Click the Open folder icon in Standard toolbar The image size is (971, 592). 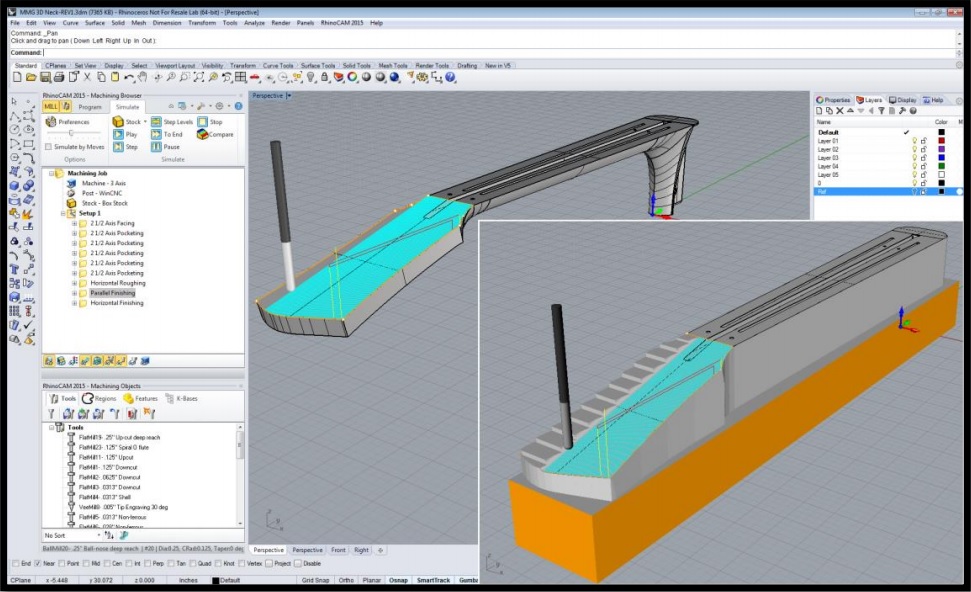point(31,77)
